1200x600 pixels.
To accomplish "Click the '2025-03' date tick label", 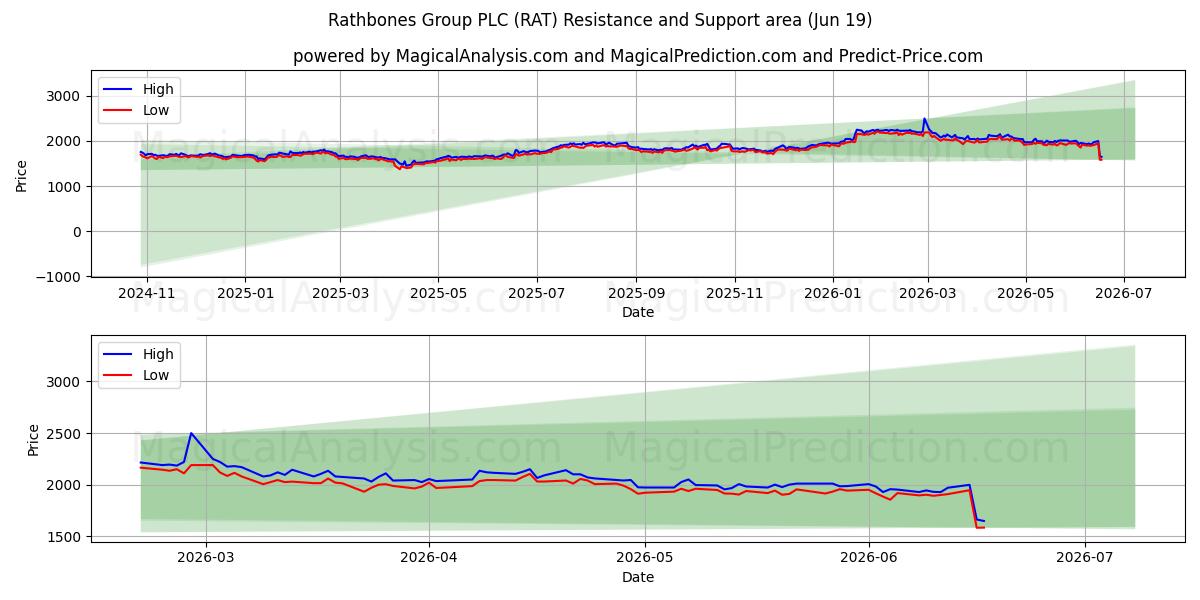I will 340,294.
